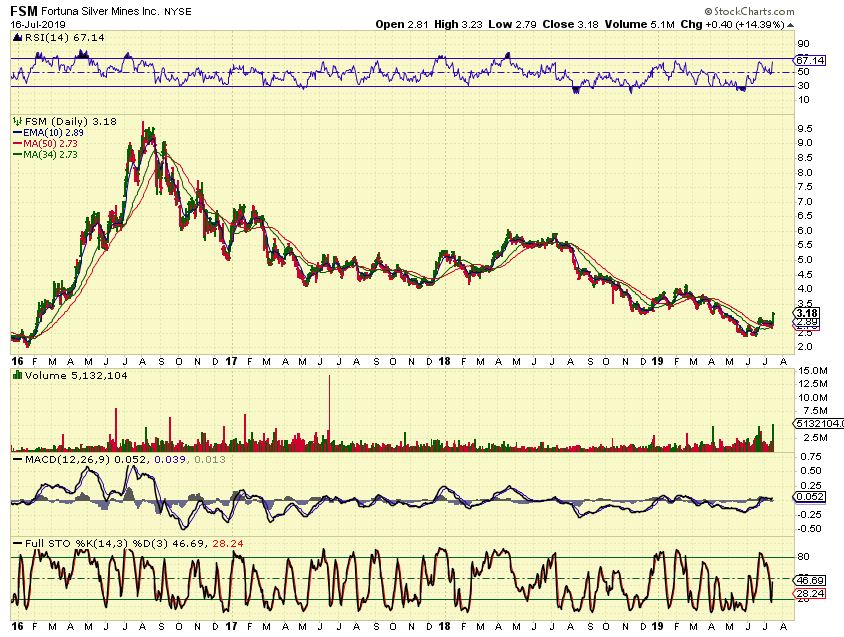Click the 'Open 2.81' quote value
Viewport: 844px width, 637px height.
coord(402,24)
